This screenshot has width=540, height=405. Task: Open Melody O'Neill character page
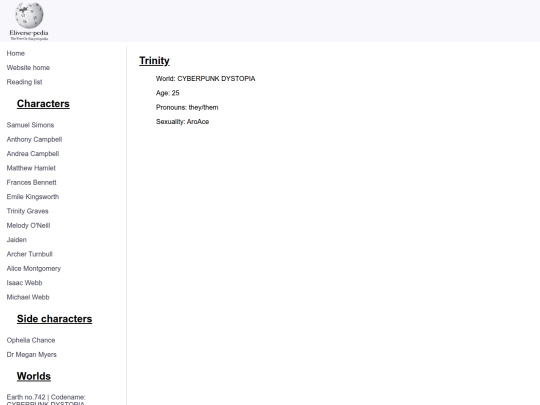coord(28,226)
